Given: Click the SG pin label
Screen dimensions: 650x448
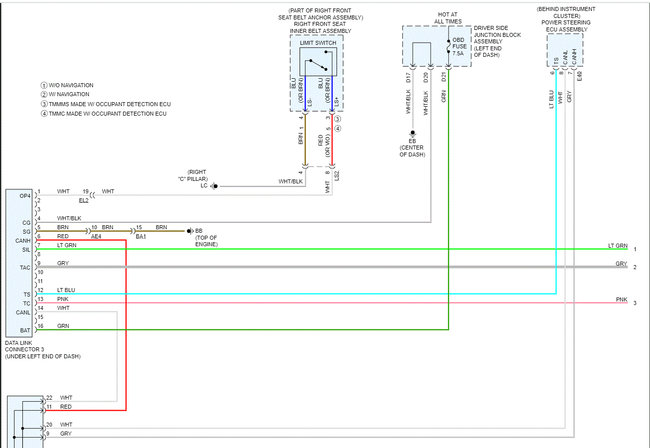Looking at the screenshot, I should (x=27, y=232).
